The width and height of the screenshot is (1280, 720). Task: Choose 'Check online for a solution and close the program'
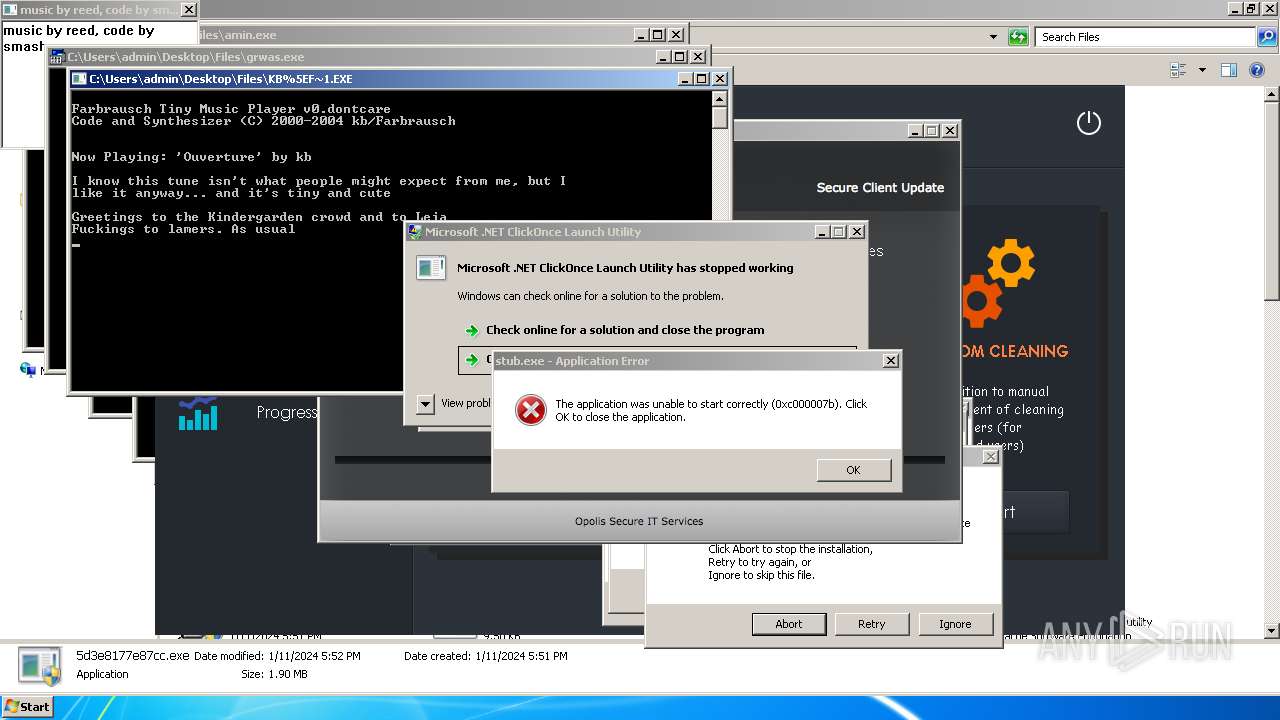pyautogui.click(x=625, y=330)
